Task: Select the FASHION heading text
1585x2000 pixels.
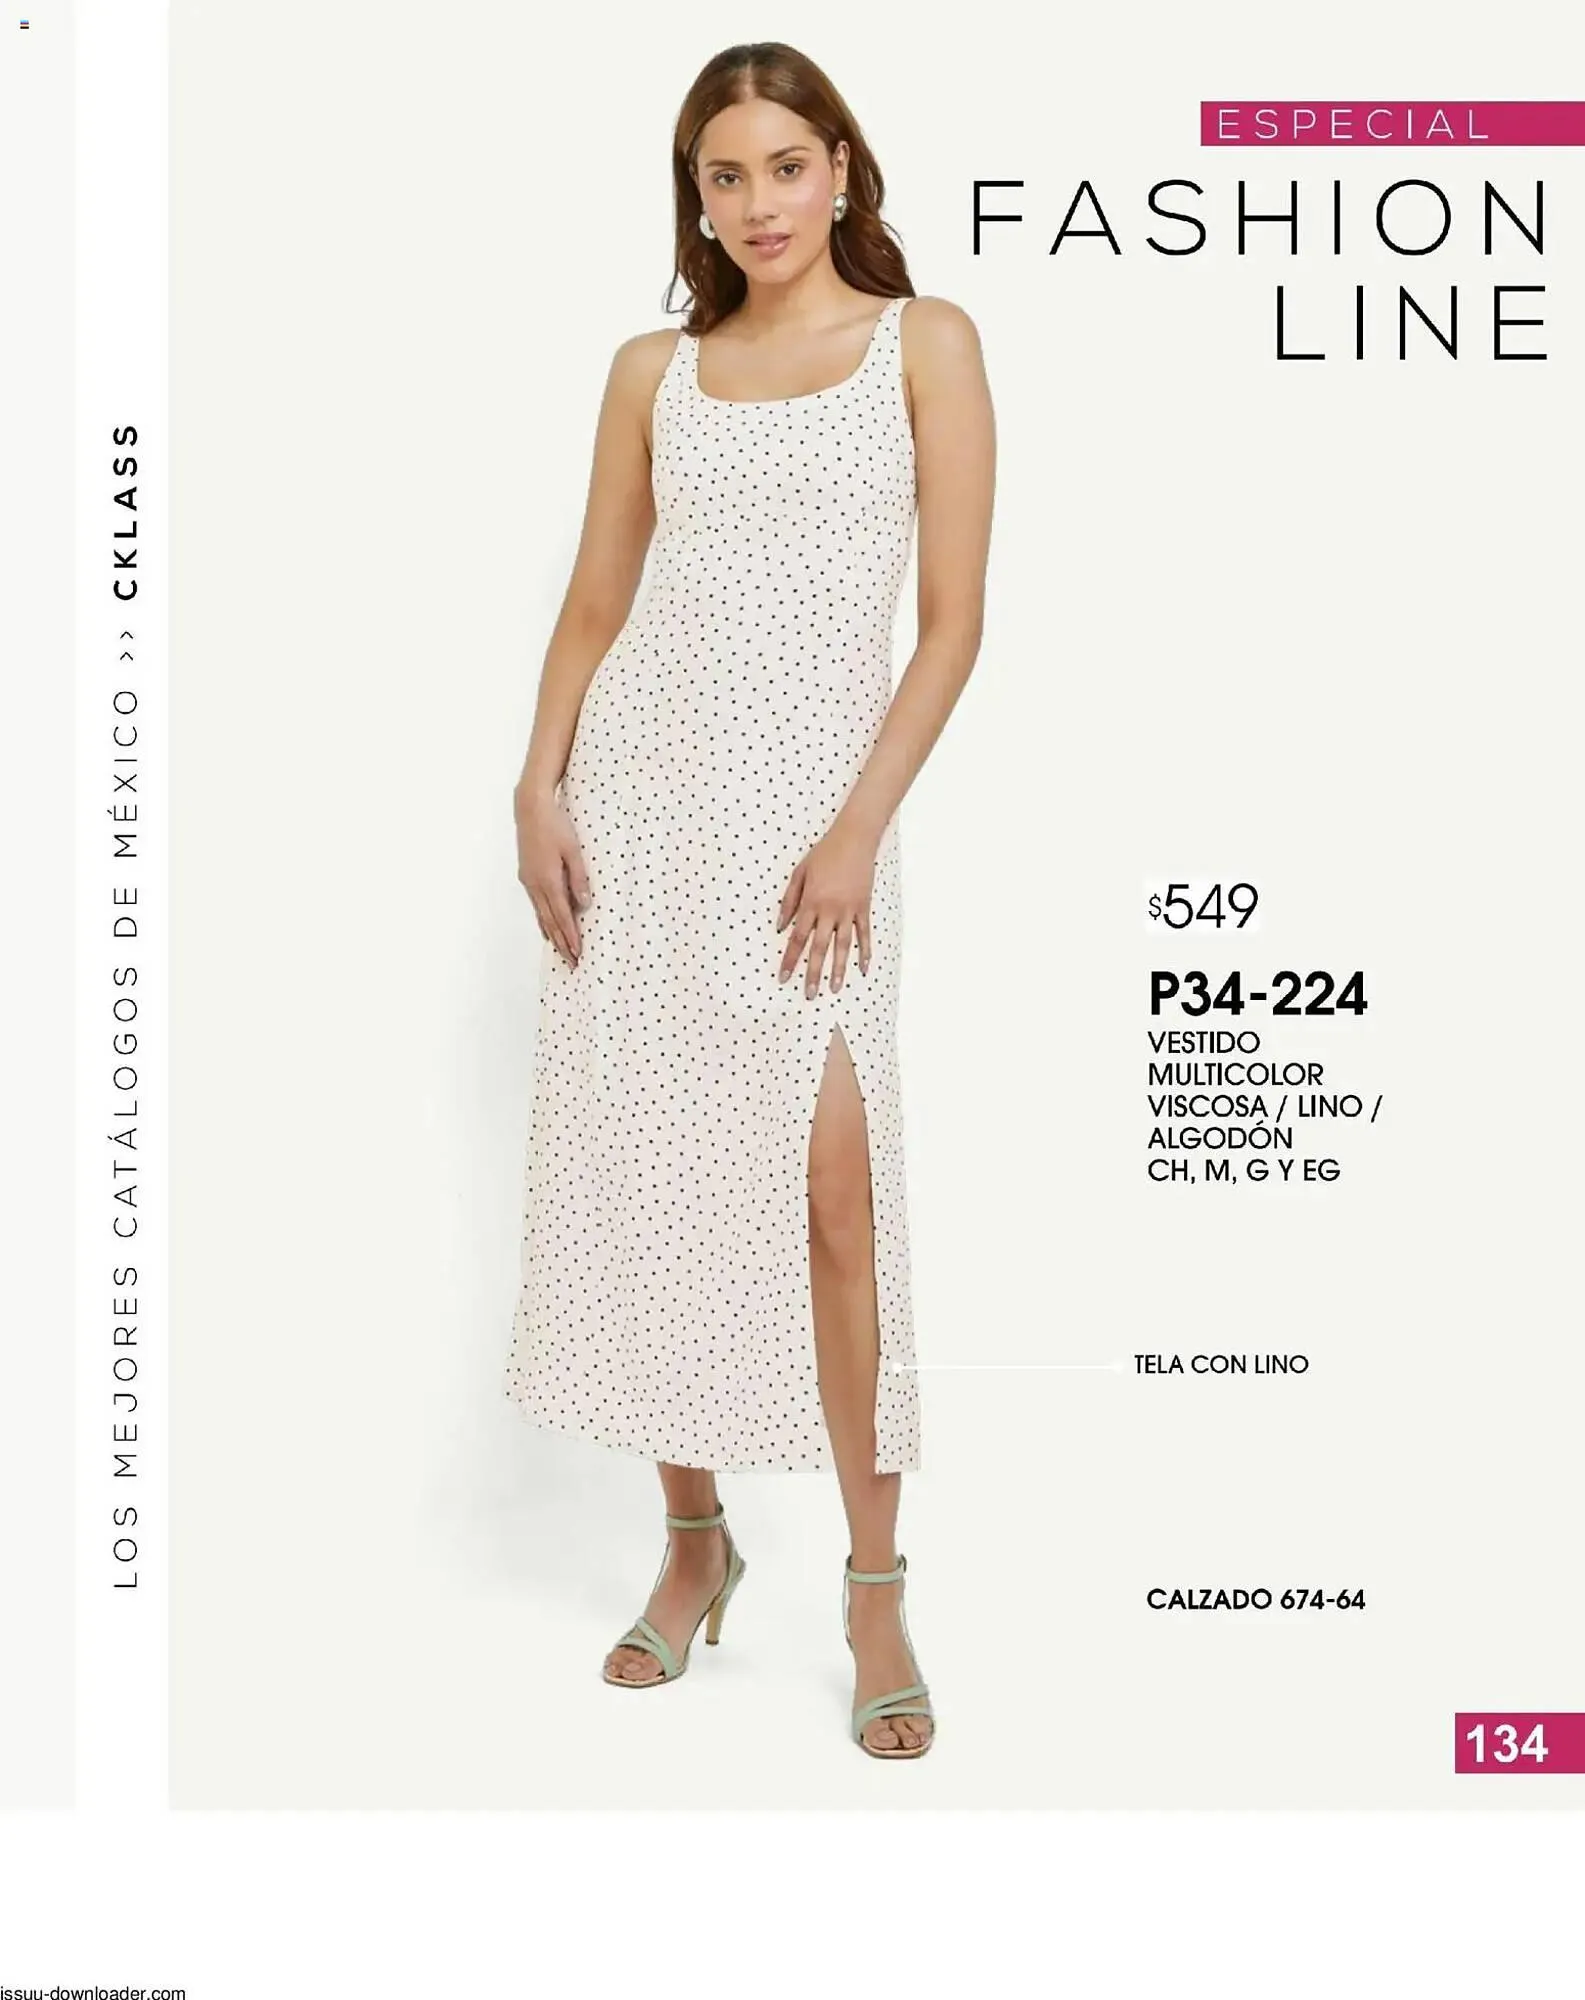Action: click(x=1261, y=218)
